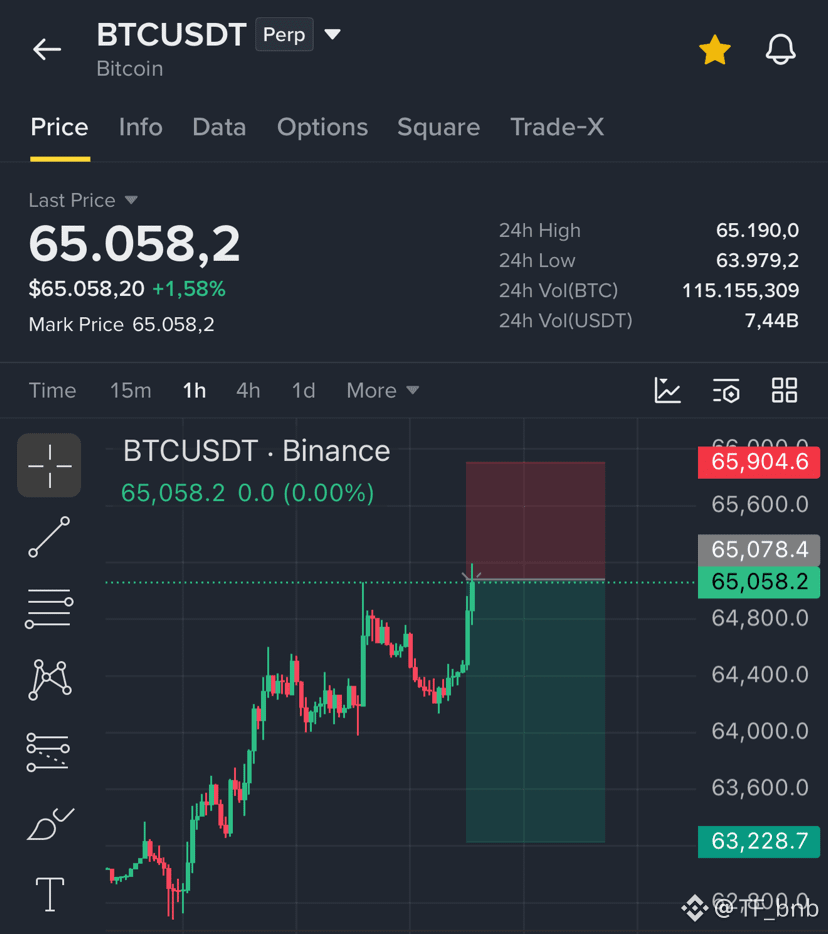Open the Data tab
Screen dimensions: 828x934
(219, 127)
